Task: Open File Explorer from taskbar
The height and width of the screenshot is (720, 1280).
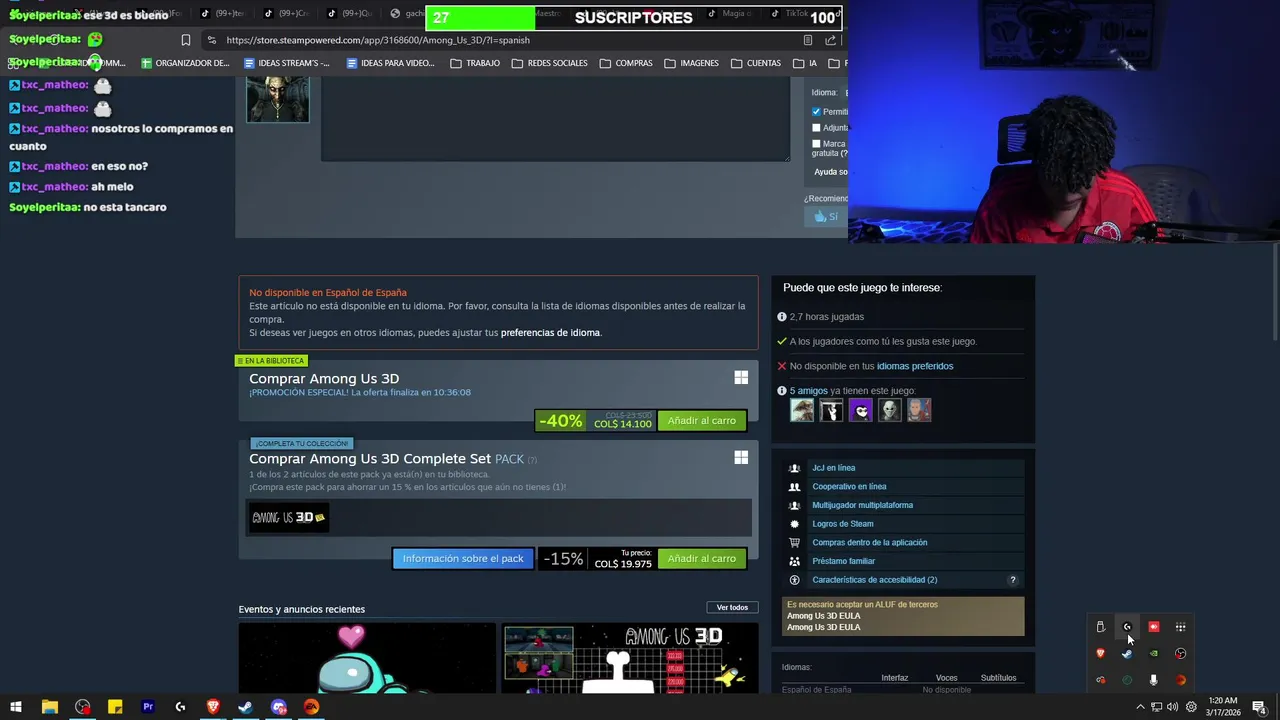Action: (49, 707)
